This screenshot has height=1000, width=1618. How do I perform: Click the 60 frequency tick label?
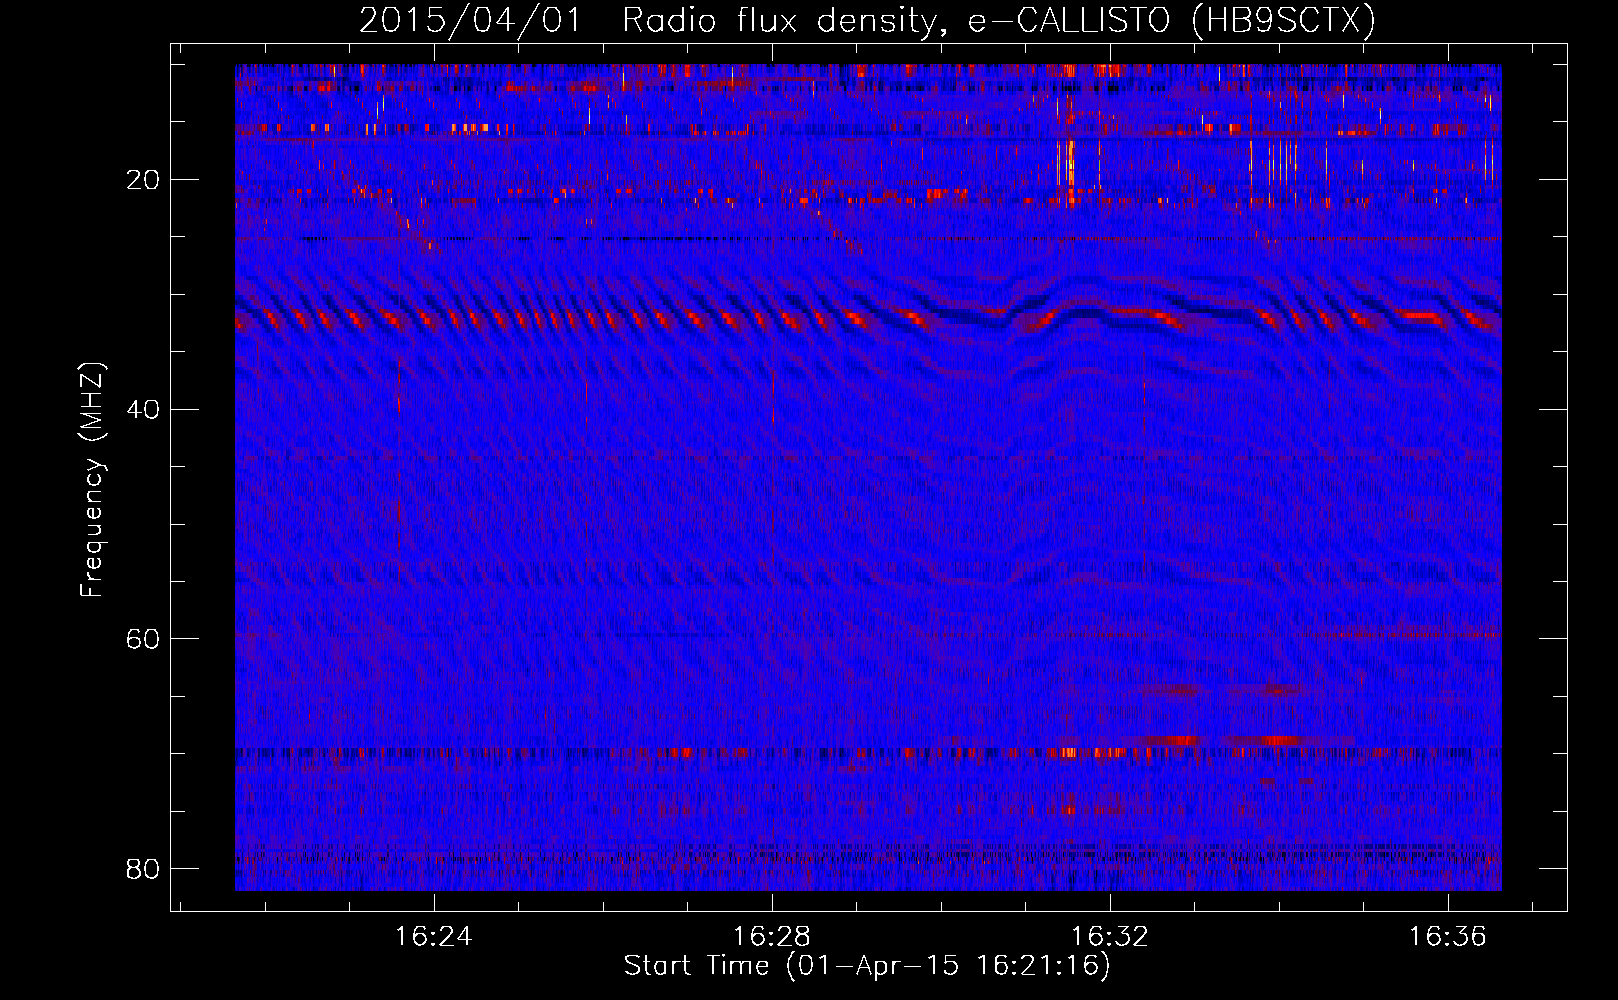pos(143,638)
